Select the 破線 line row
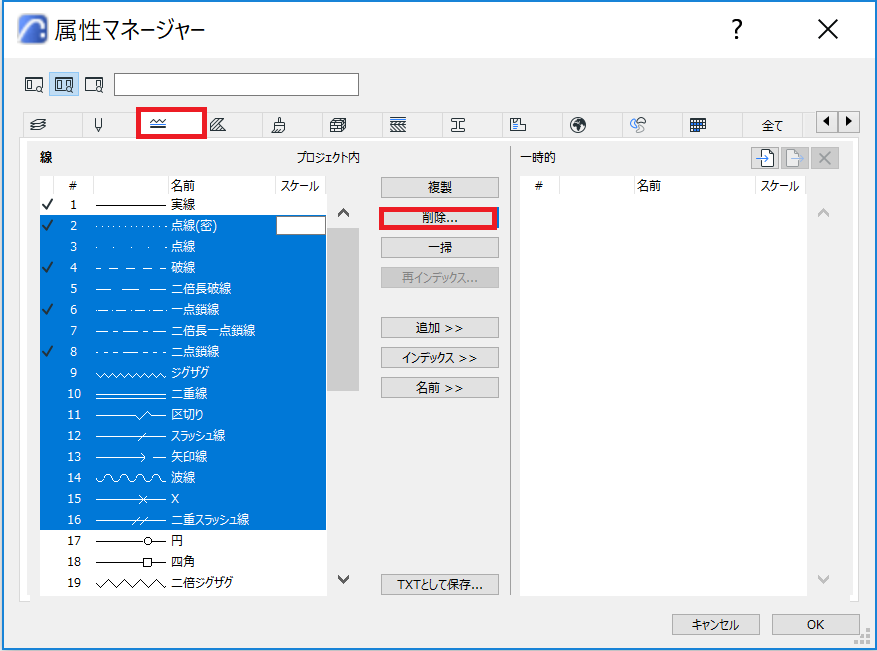The image size is (877, 651). (x=183, y=267)
